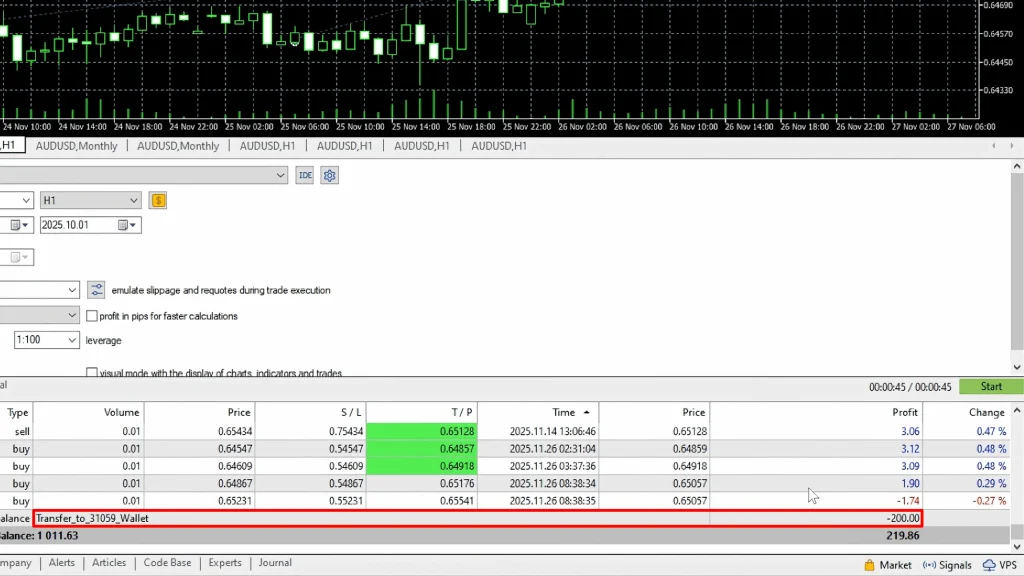Click the slippage emulation settings icon
The image size is (1024, 576).
click(96, 290)
